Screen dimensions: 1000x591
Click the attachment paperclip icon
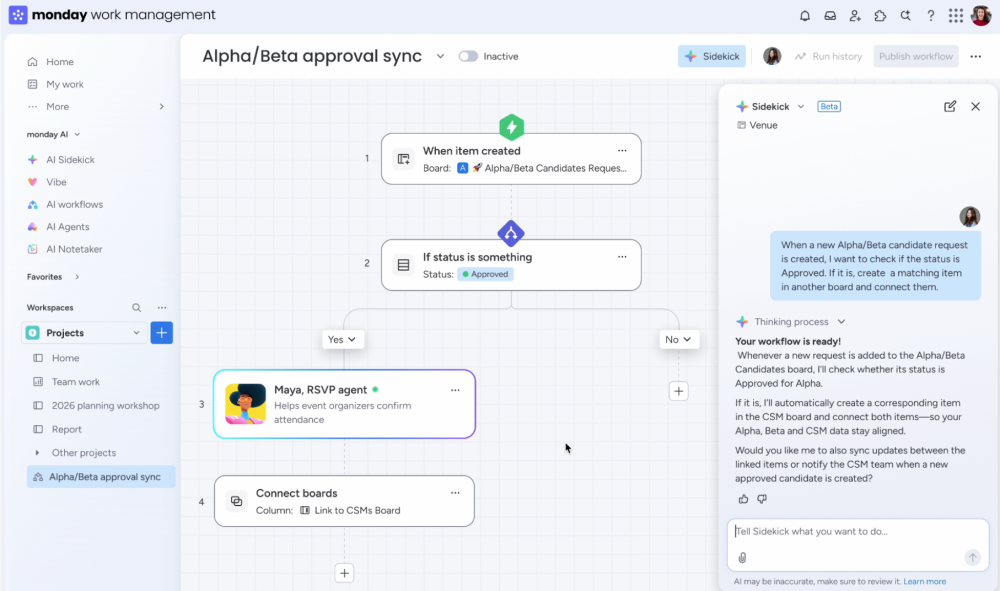742,558
